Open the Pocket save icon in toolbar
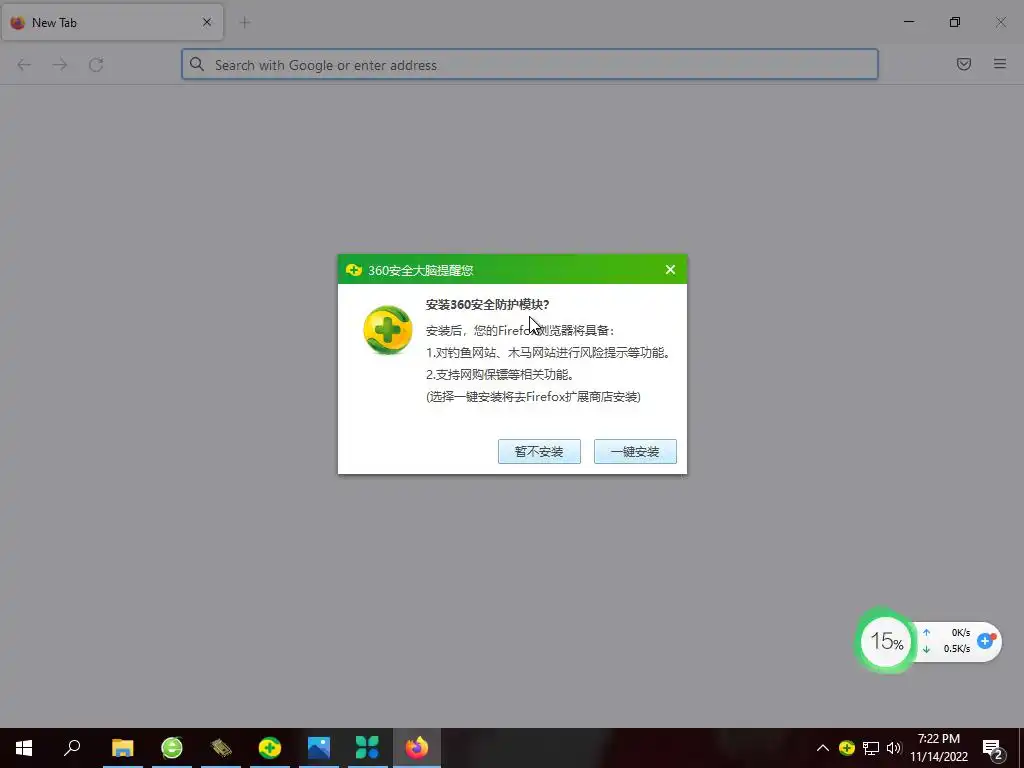This screenshot has height=768, width=1024. click(x=964, y=64)
